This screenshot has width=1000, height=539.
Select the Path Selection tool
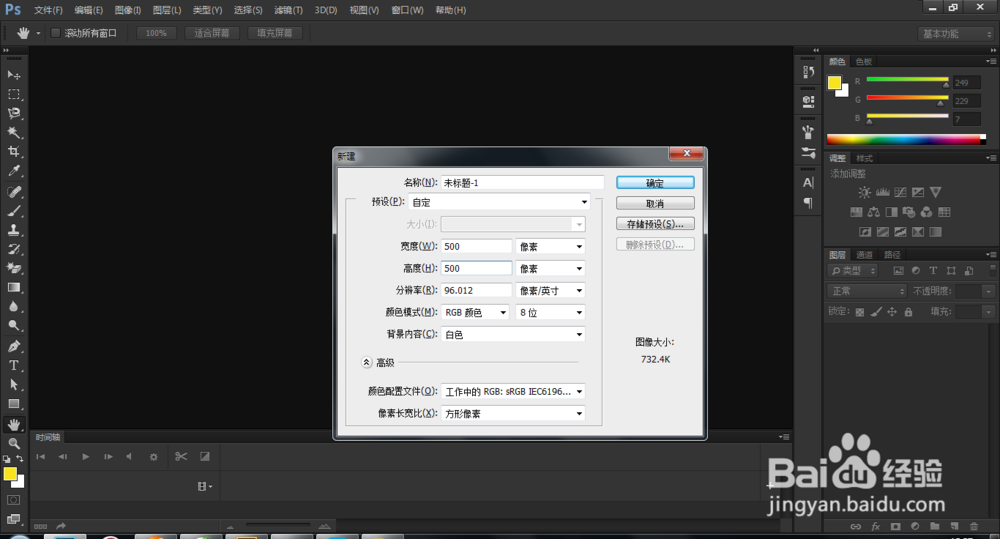pos(13,385)
